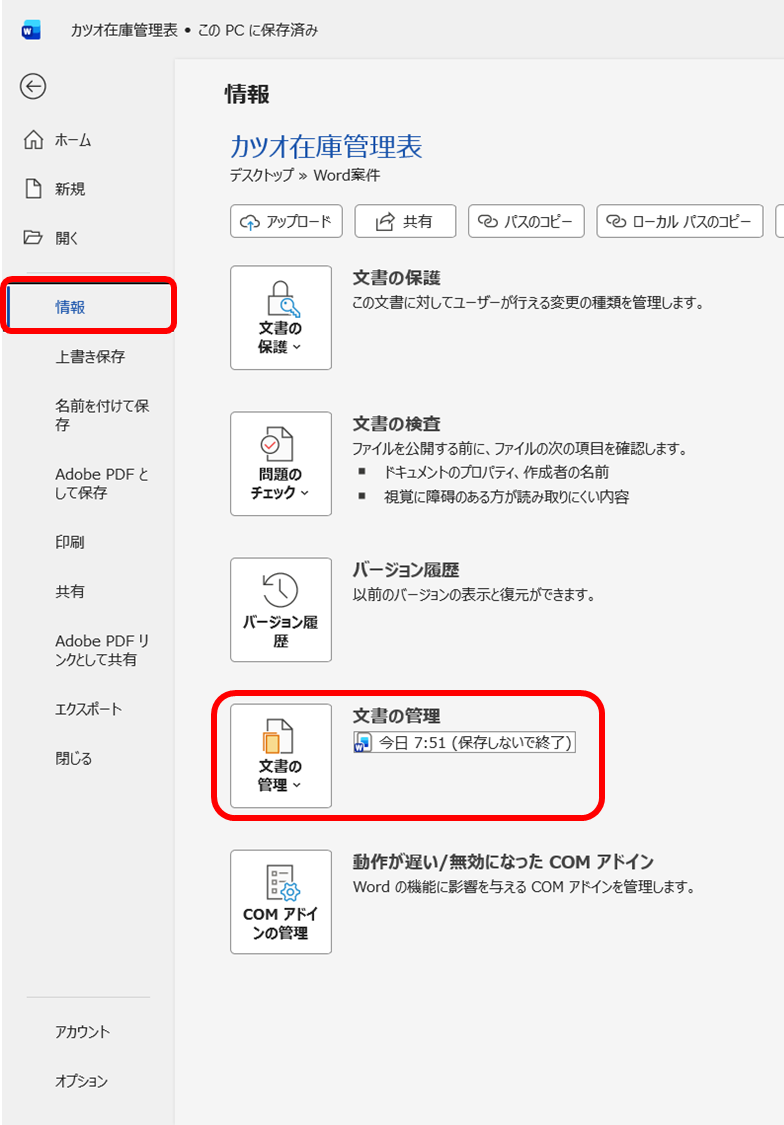Click the Home house icon in sidebar
Viewport: 784px width, 1125px height.
34,140
